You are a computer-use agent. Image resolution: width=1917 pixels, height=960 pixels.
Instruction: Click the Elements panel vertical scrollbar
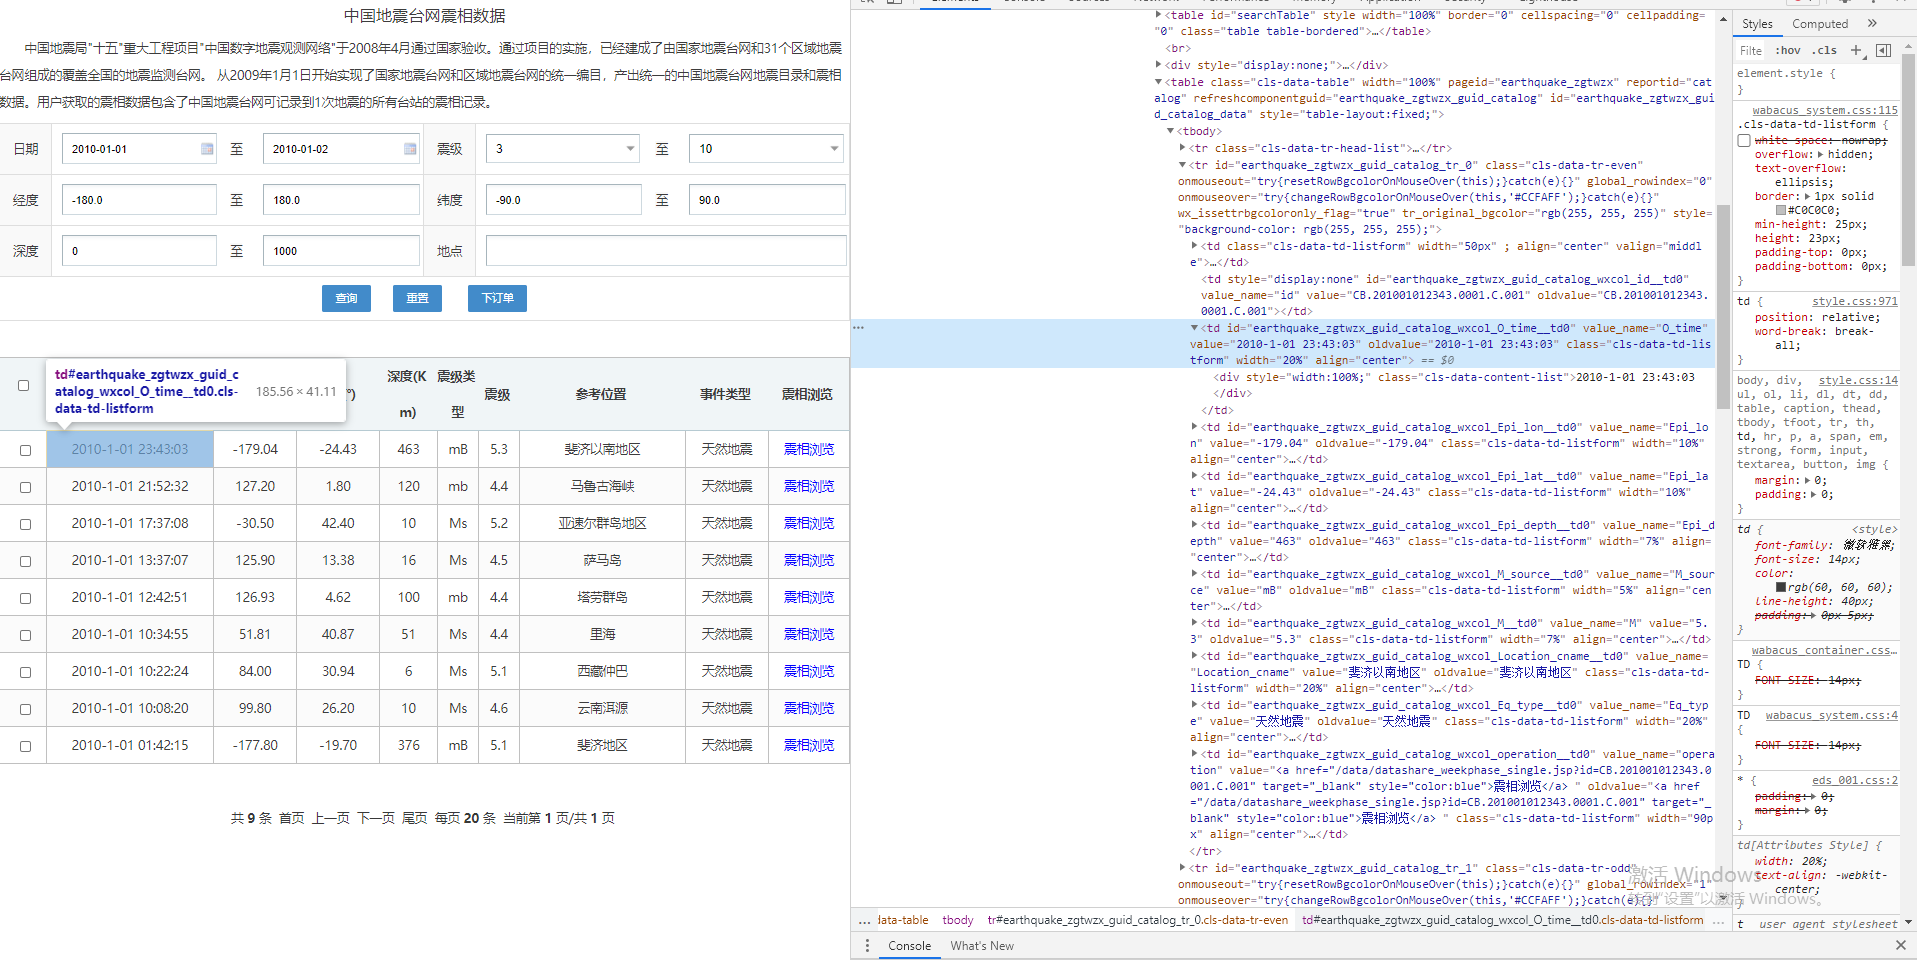point(1723,307)
